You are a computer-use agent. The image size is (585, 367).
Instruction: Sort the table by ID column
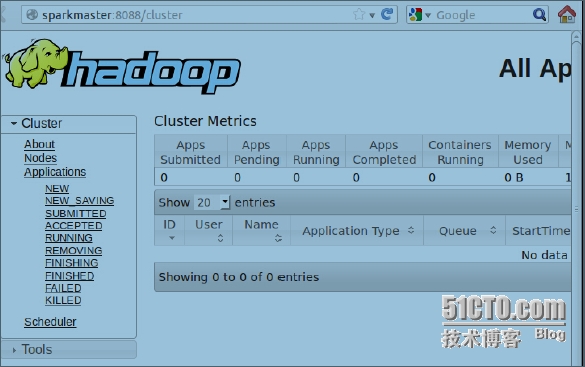(169, 230)
